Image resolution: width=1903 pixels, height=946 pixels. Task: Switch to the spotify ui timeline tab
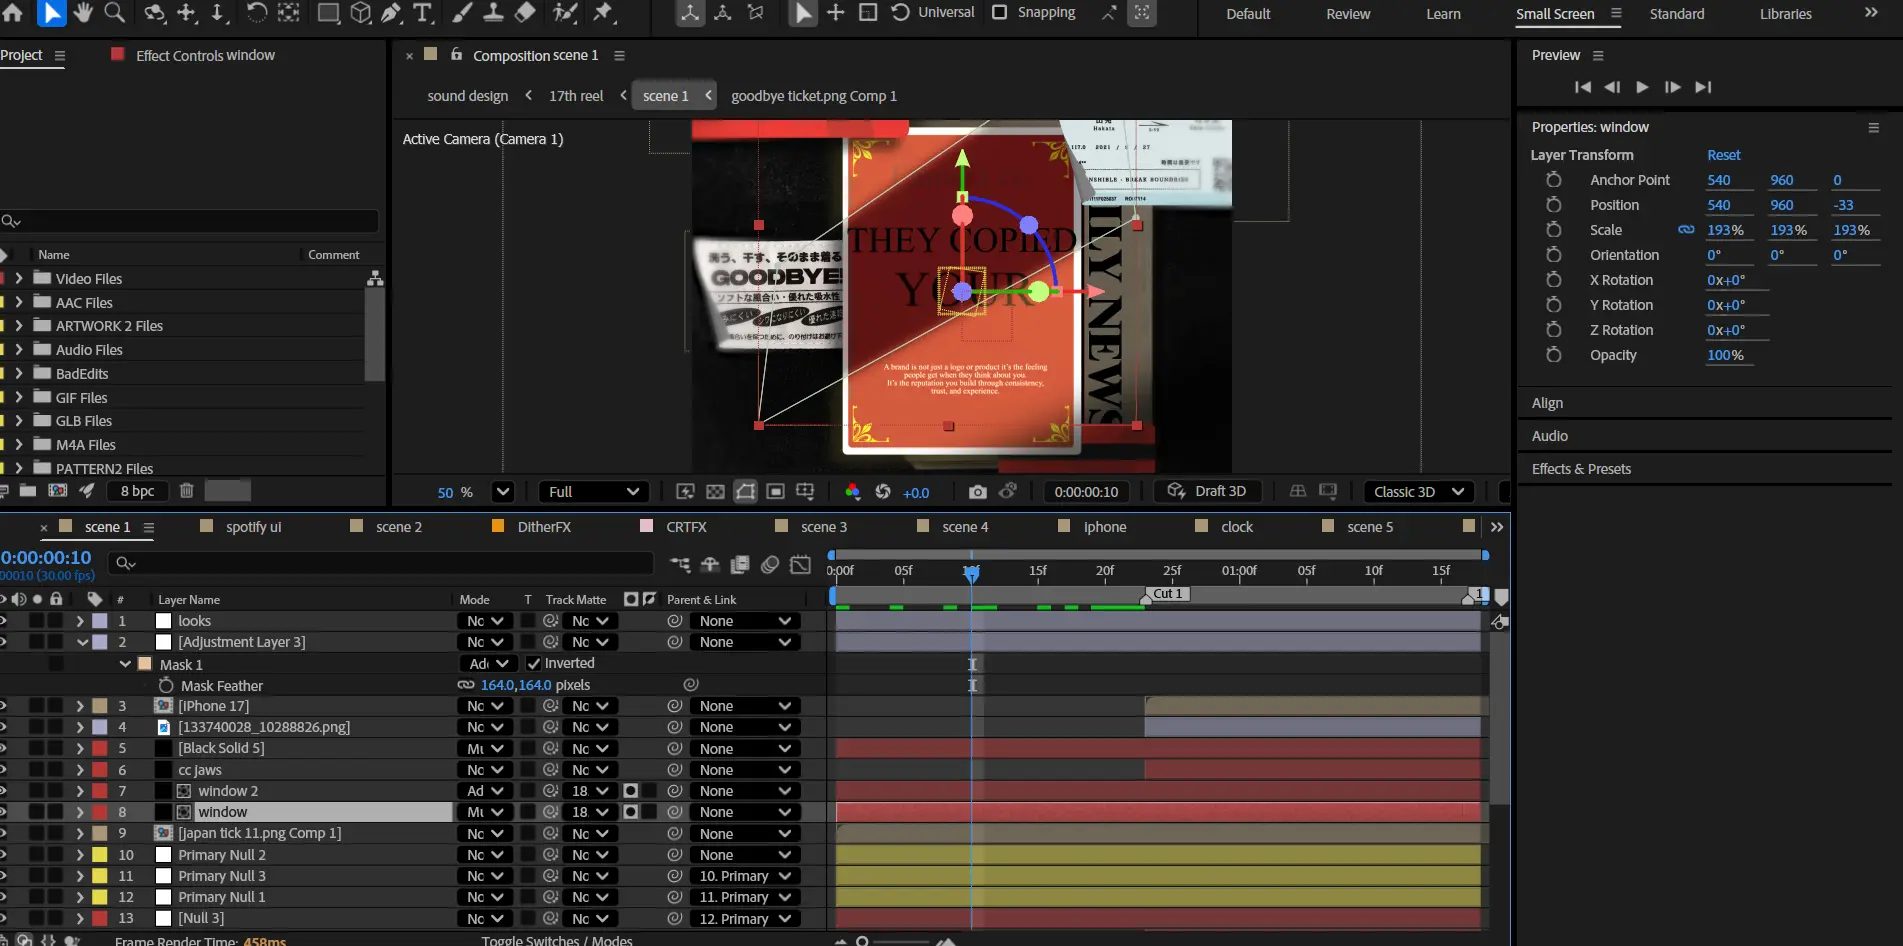coord(253,527)
